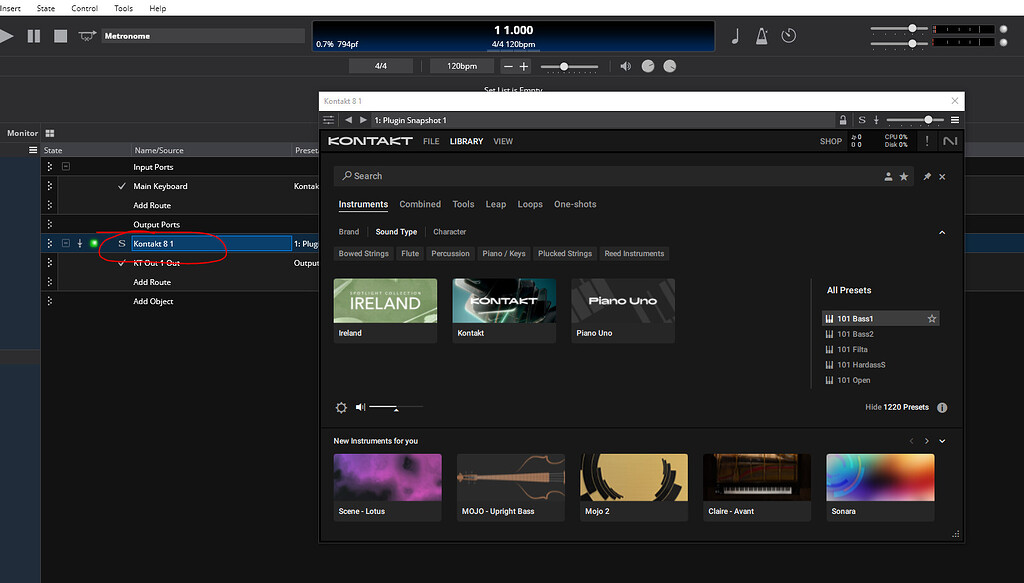
Task: Toggle the S button in plugin toolbar
Action: [x=861, y=120]
